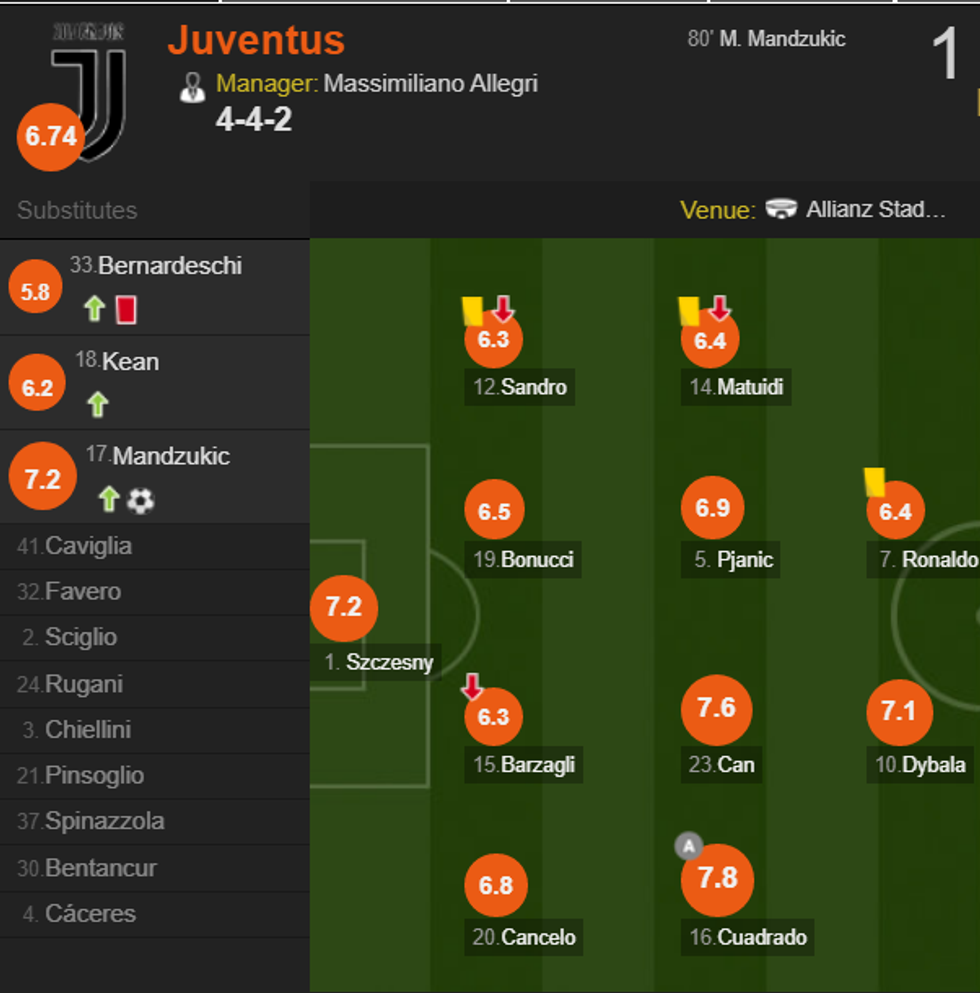Click the team rating badge 6.74

click(x=50, y=137)
